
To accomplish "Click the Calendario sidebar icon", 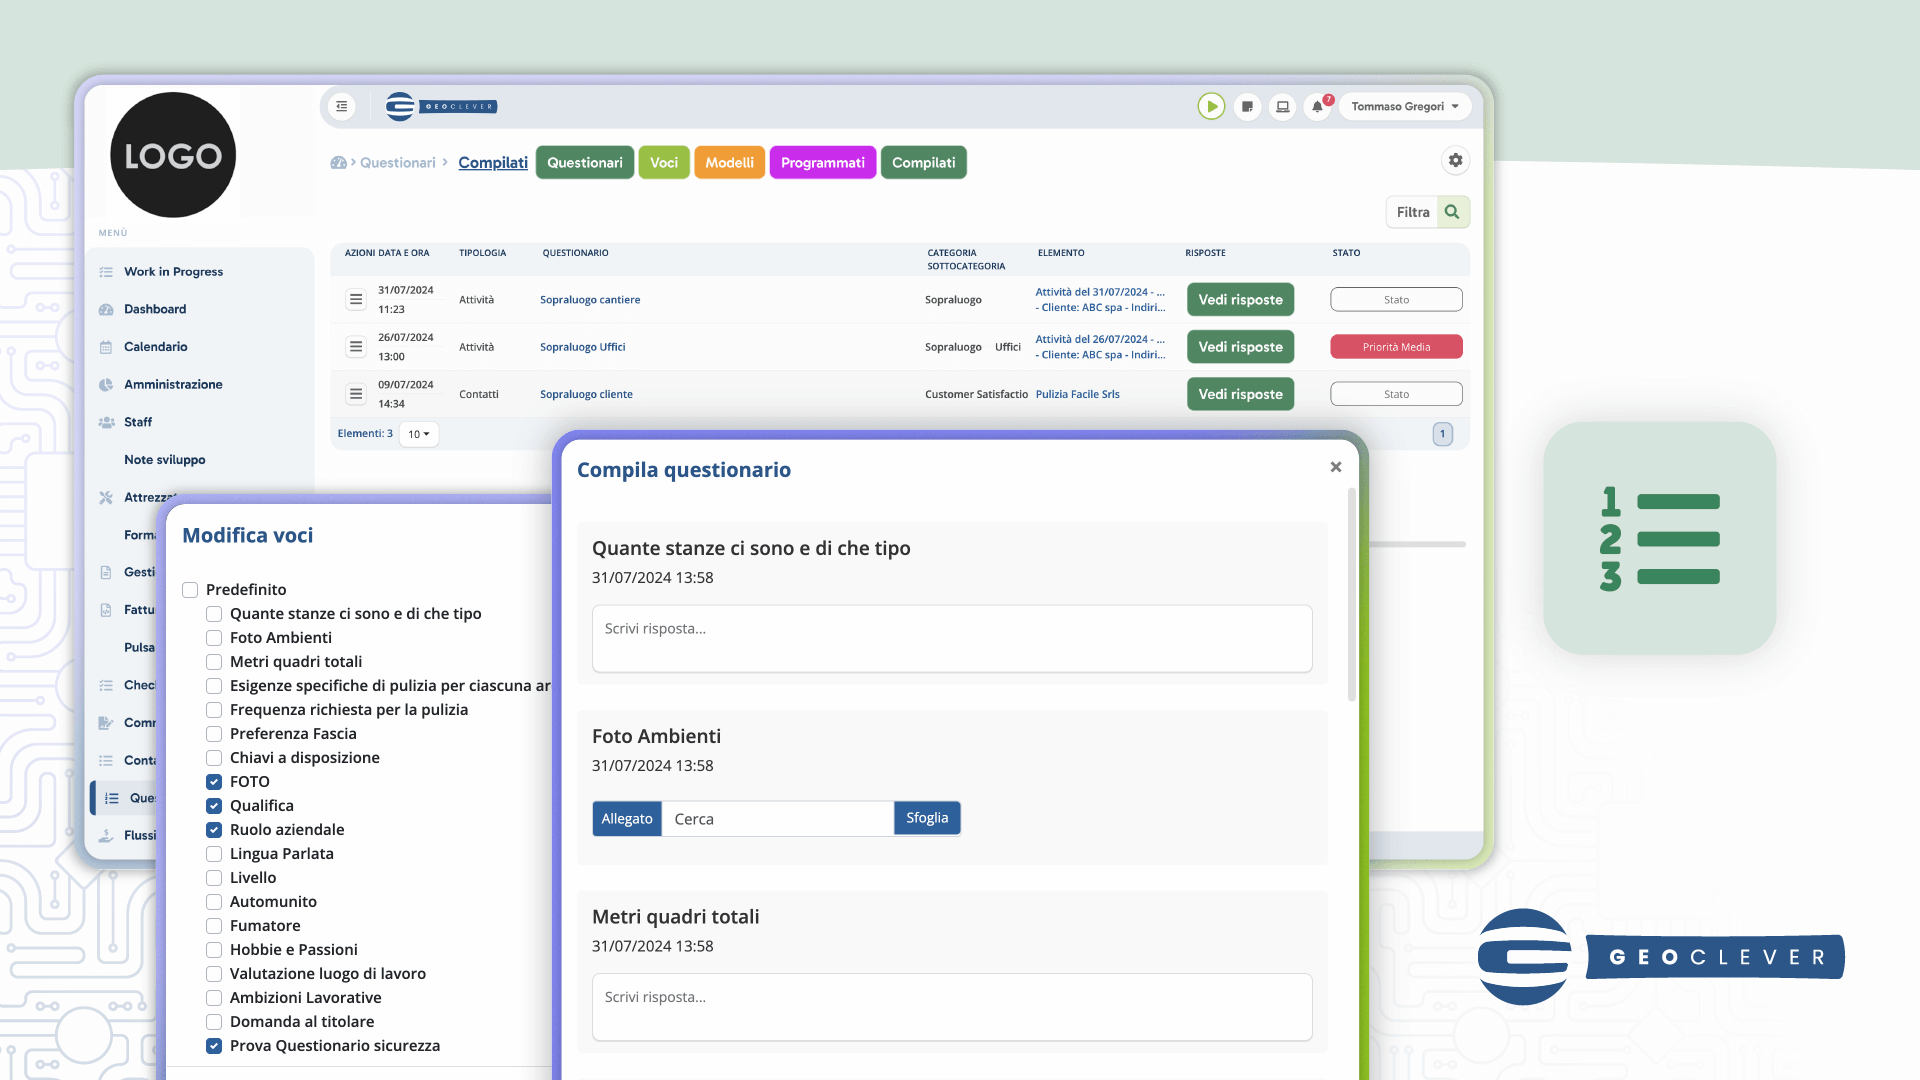I will pyautogui.click(x=106, y=347).
